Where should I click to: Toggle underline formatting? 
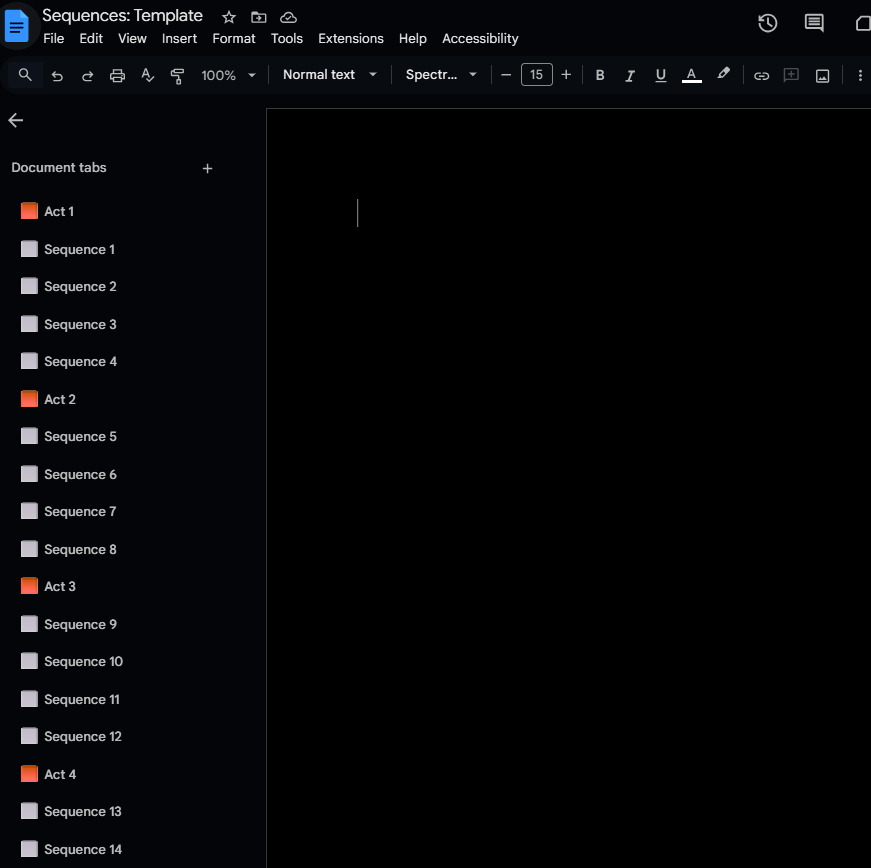(x=660, y=75)
